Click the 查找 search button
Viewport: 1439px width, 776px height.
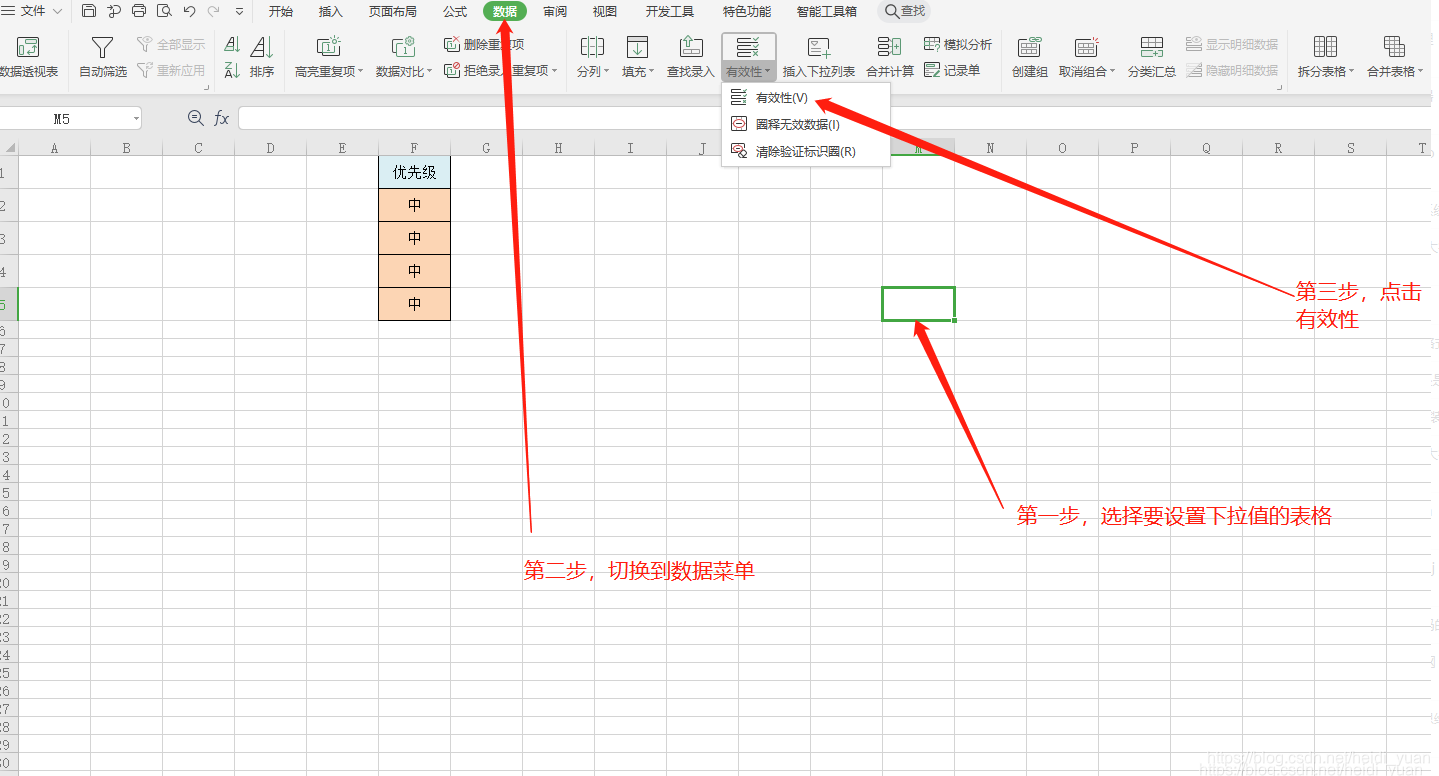(905, 11)
